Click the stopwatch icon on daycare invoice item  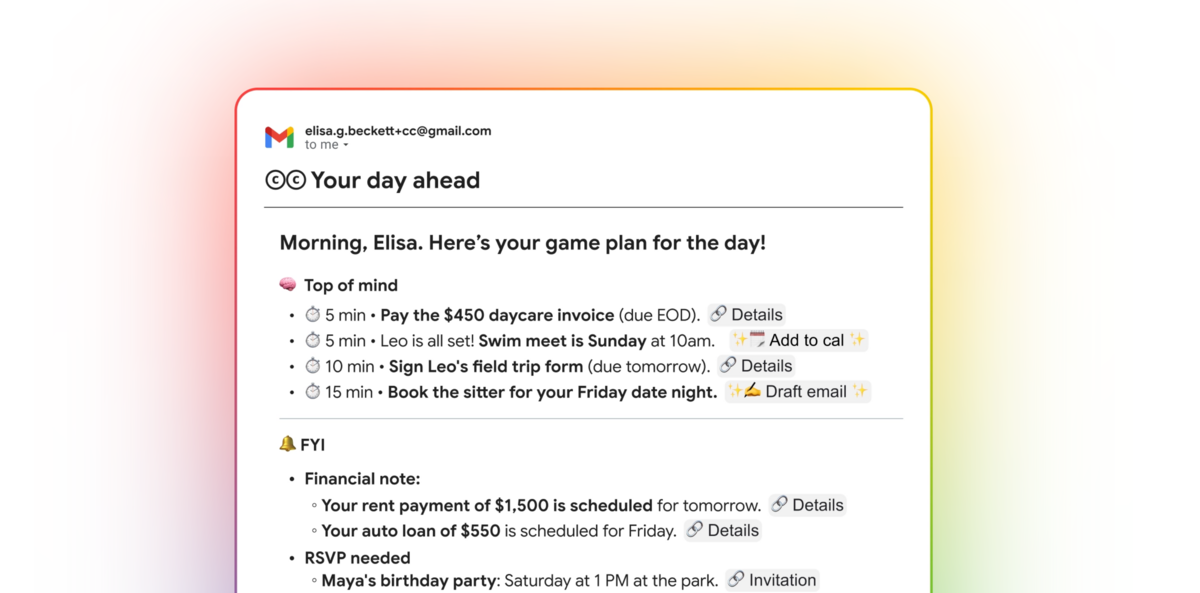[313, 315]
